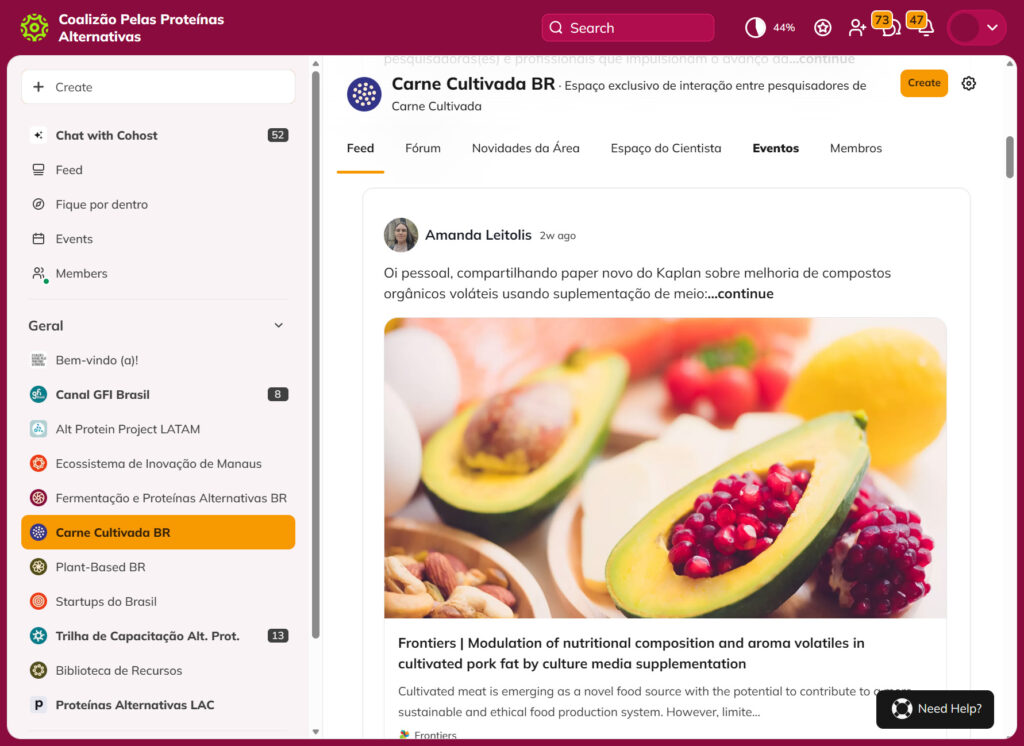Open the star badge icon in header

[822, 27]
